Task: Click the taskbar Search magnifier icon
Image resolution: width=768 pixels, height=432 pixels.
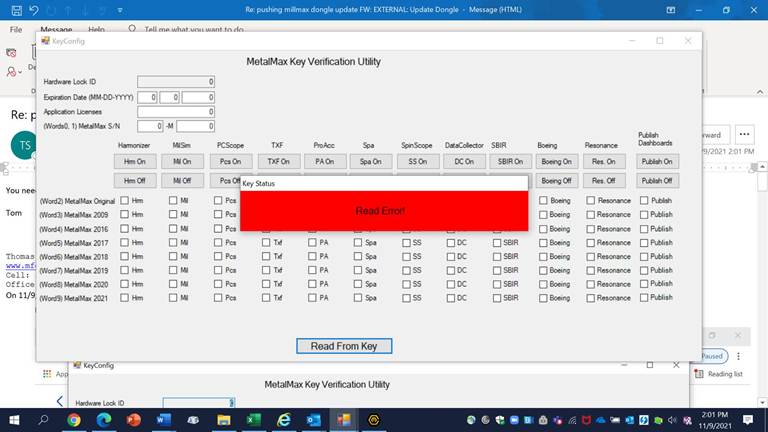Action: 44,420
